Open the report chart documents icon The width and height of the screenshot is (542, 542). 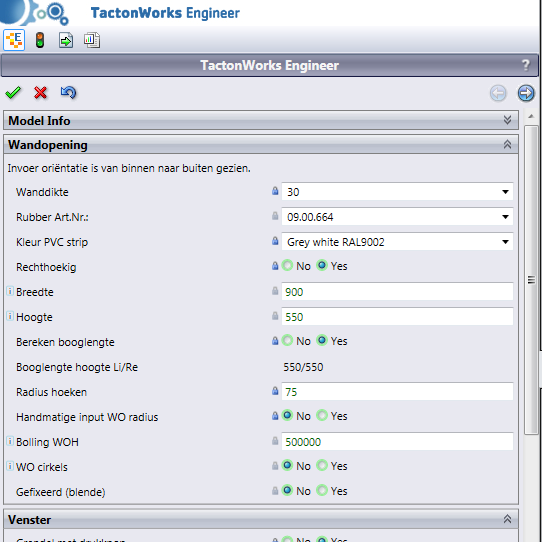point(92,40)
